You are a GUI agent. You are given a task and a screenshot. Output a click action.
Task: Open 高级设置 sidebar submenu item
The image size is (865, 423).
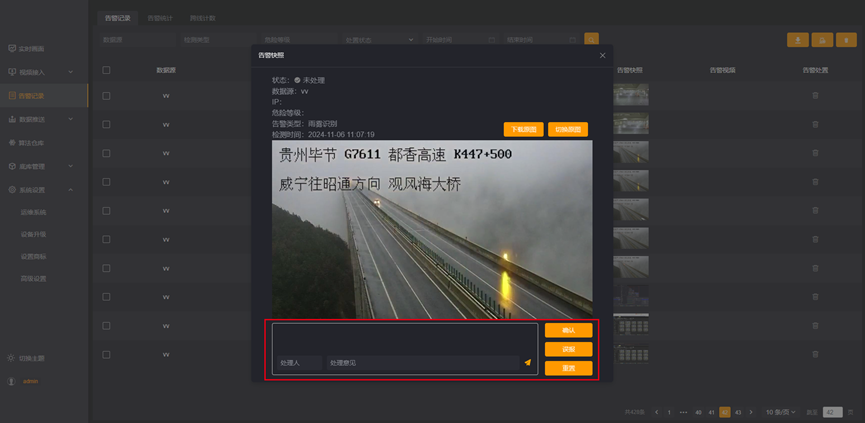(34, 279)
